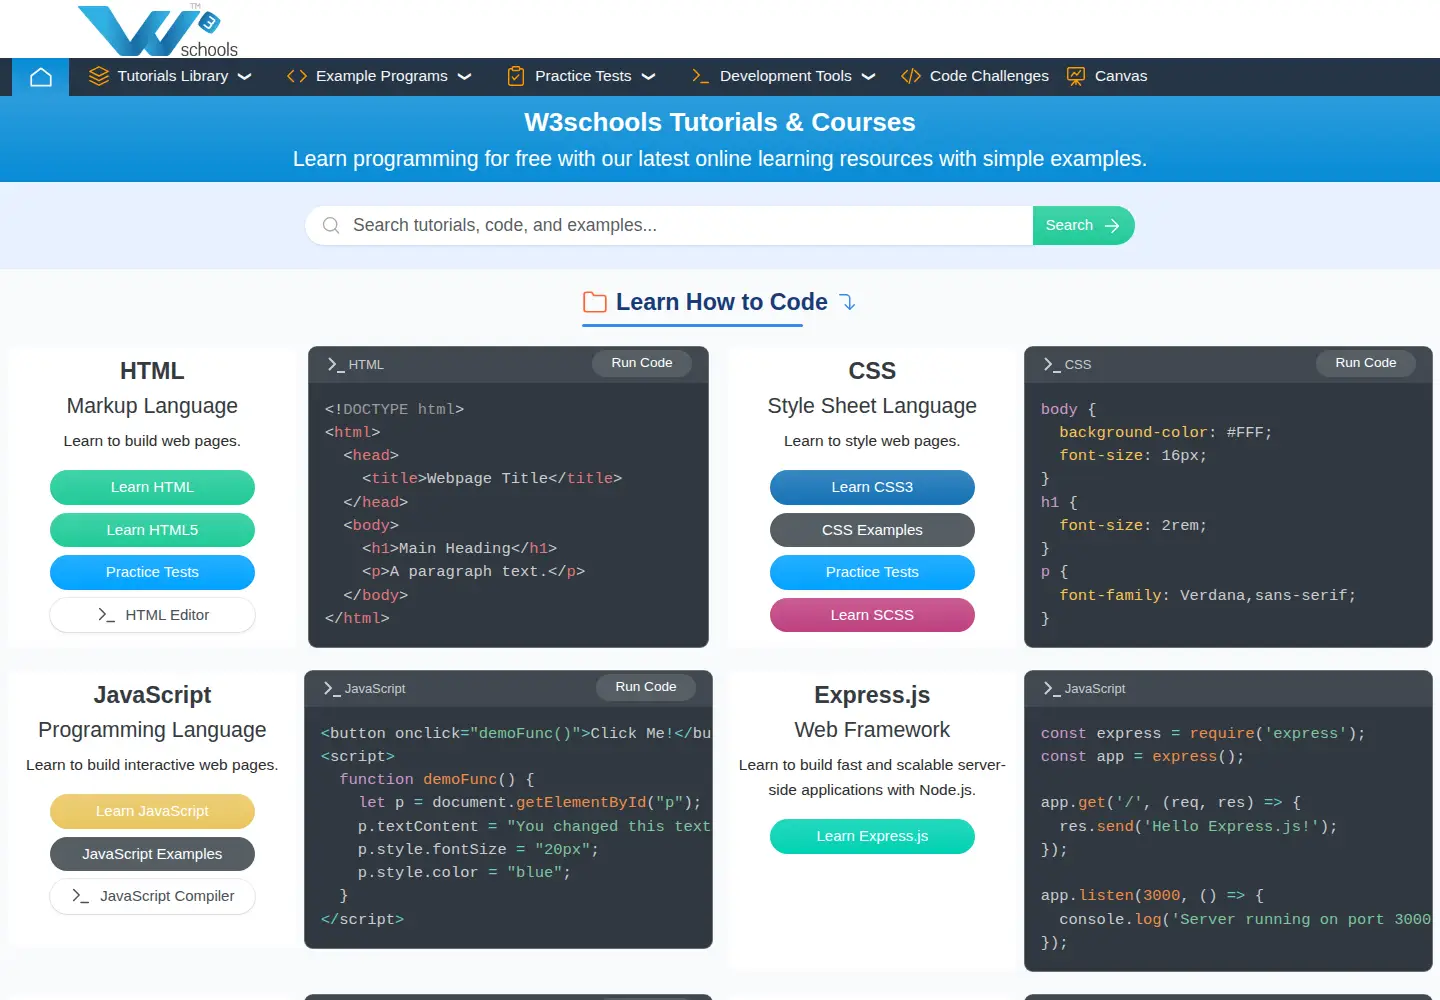The image size is (1440, 1000).
Task: Click the terminal icon in the button onclick JavaScript panel
Action: tap(332, 689)
